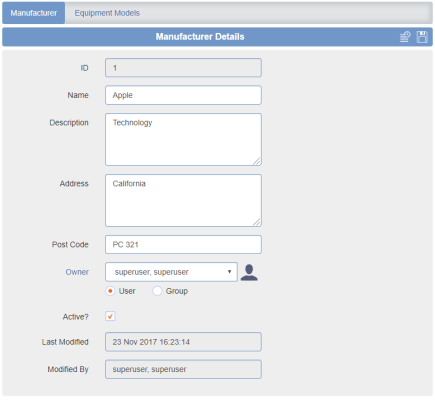Click the Manufacturer Details heading
This screenshot has height=400, width=435.
pyautogui.click(x=200, y=37)
